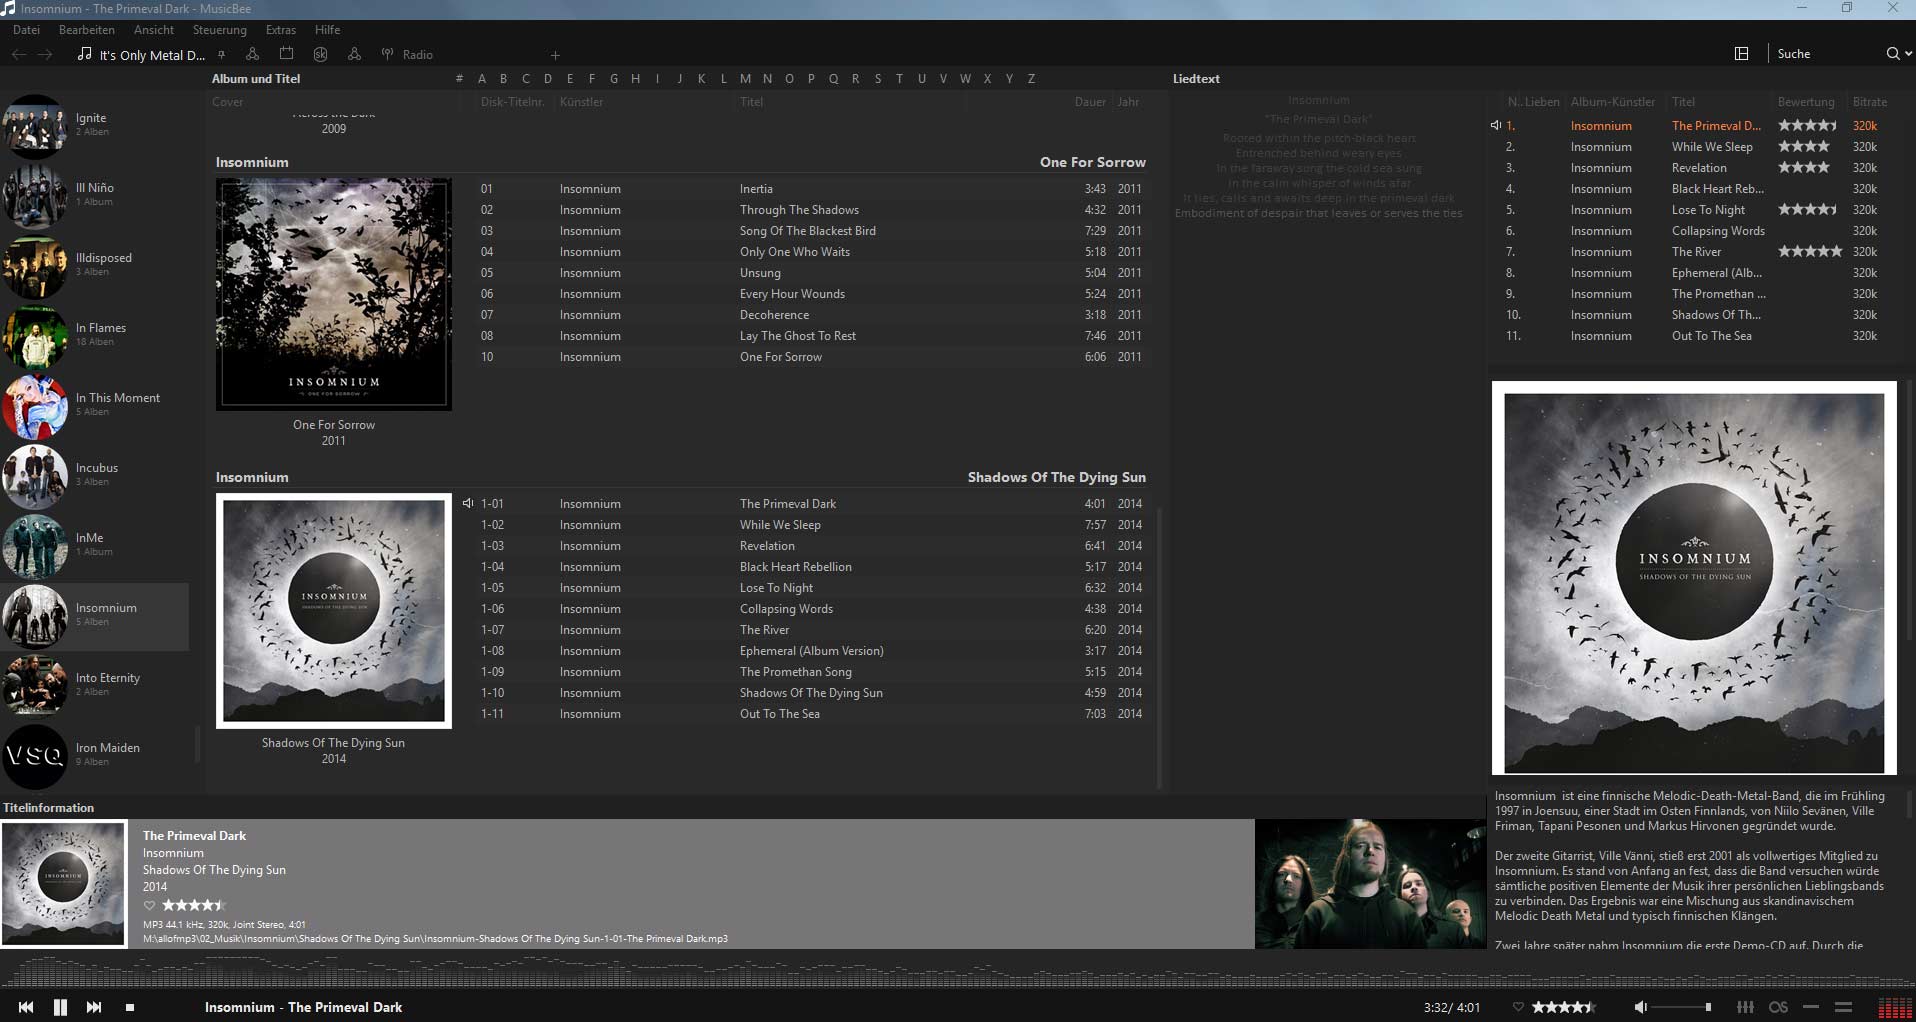The image size is (1916, 1022).
Task: Click Shadows Of The Dying Sun cover in album list
Action: [334, 611]
